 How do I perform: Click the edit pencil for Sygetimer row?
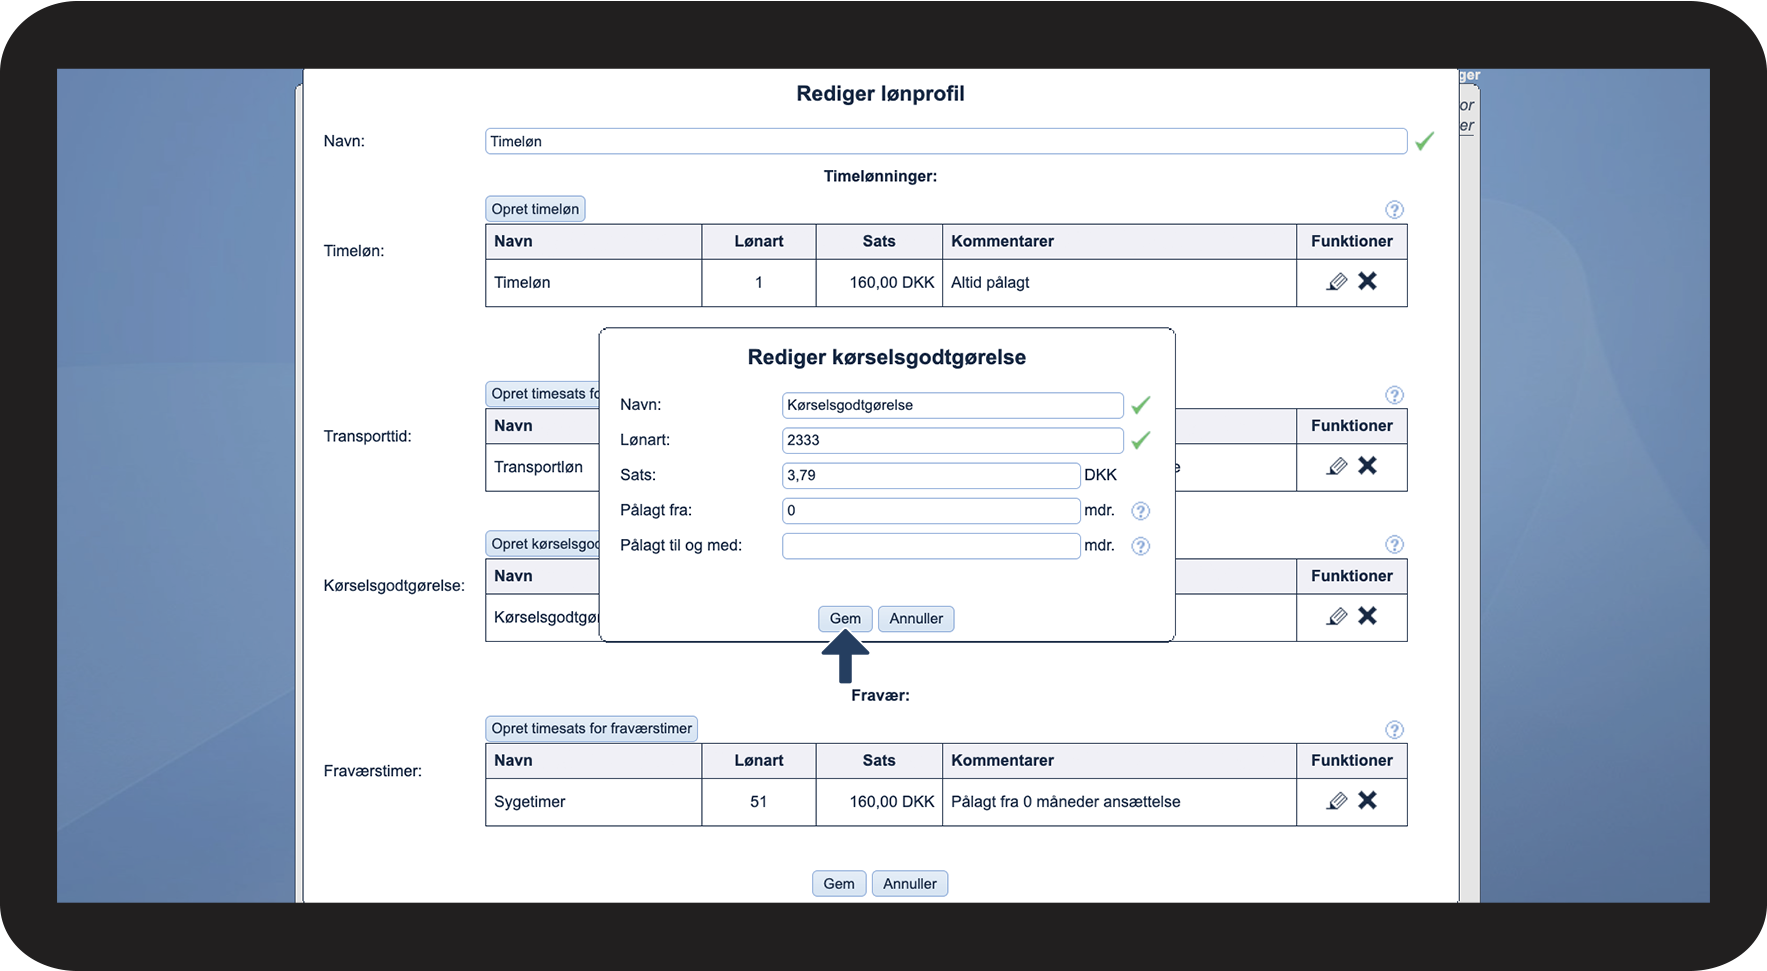pyautogui.click(x=1337, y=801)
